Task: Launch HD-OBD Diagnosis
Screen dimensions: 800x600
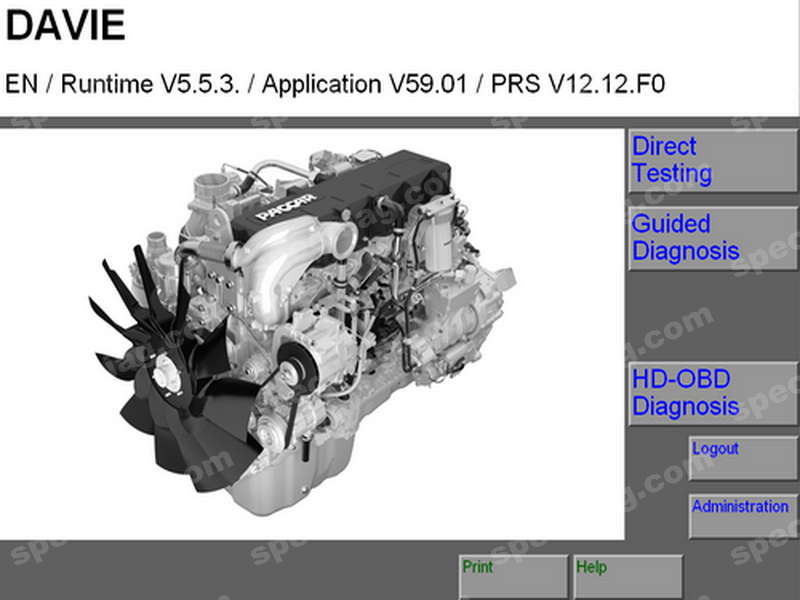Action: (x=712, y=393)
